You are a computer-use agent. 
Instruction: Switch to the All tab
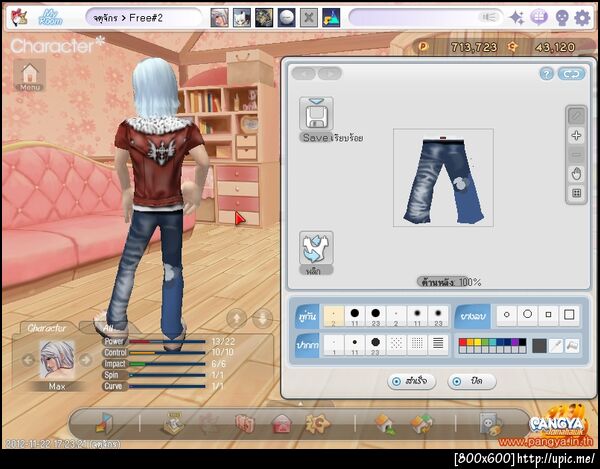[x=108, y=328]
